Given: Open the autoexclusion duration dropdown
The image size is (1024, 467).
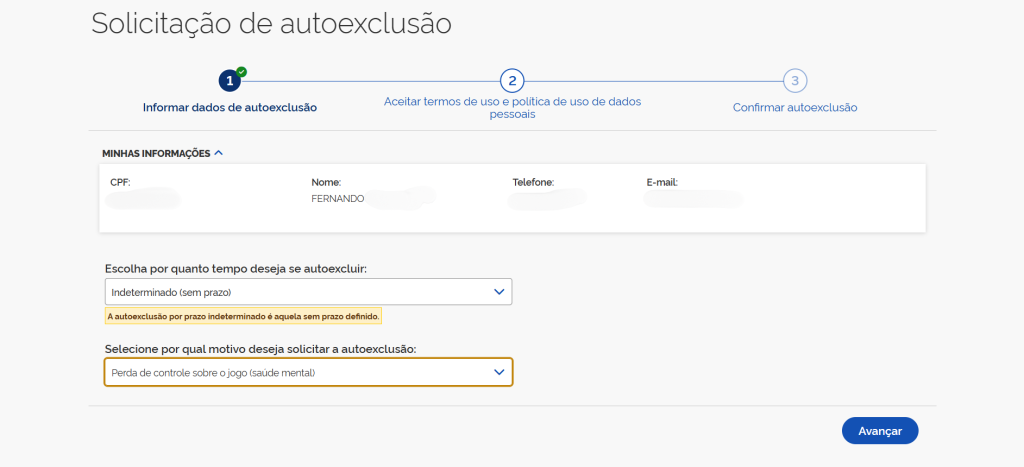Looking at the screenshot, I should coord(308,292).
